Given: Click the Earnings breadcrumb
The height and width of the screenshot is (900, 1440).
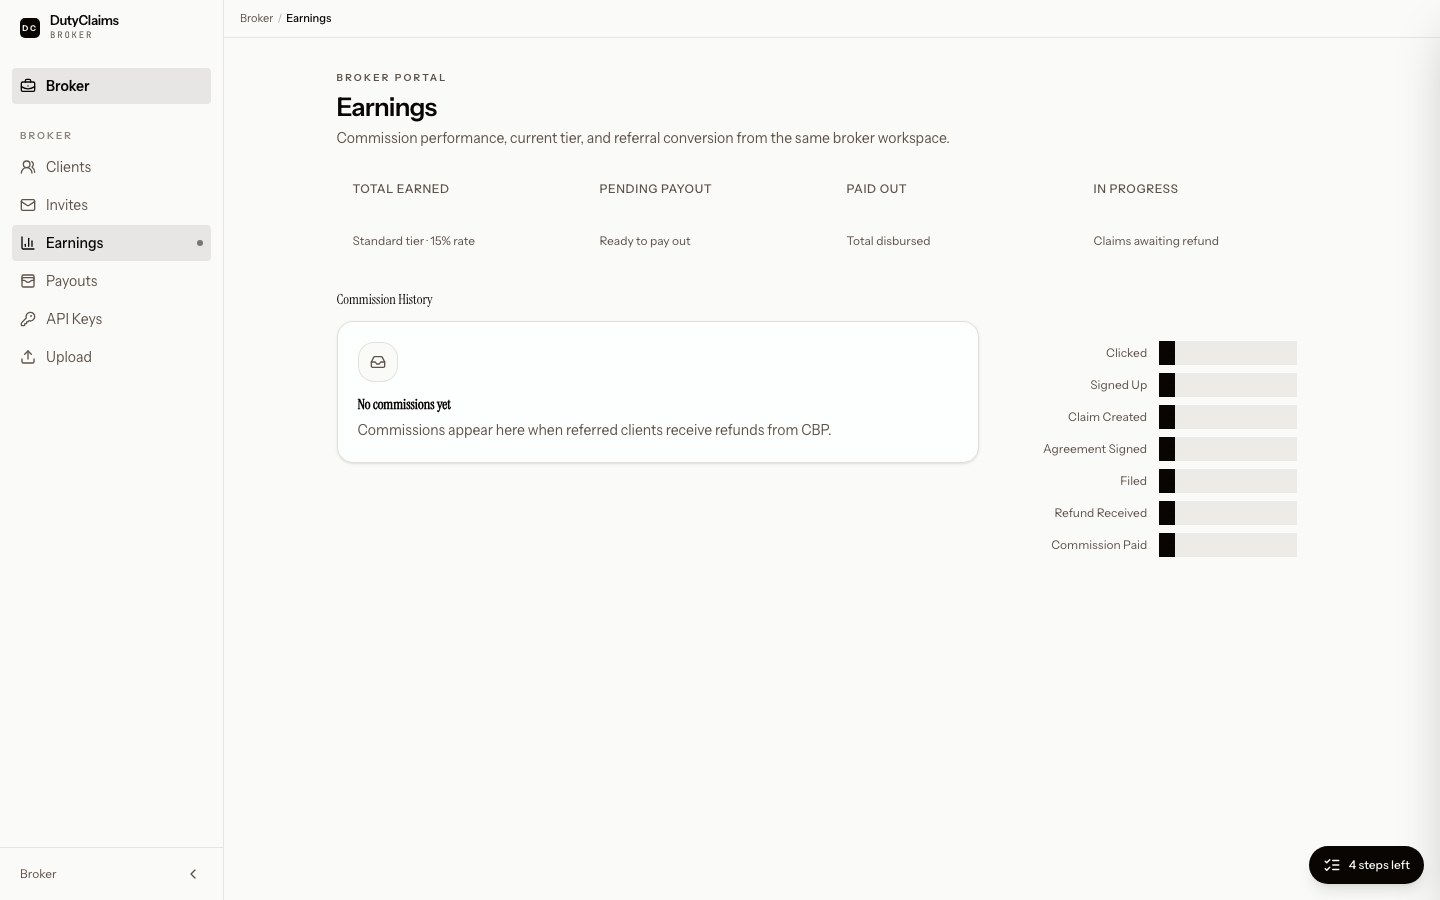Looking at the screenshot, I should coord(308,18).
